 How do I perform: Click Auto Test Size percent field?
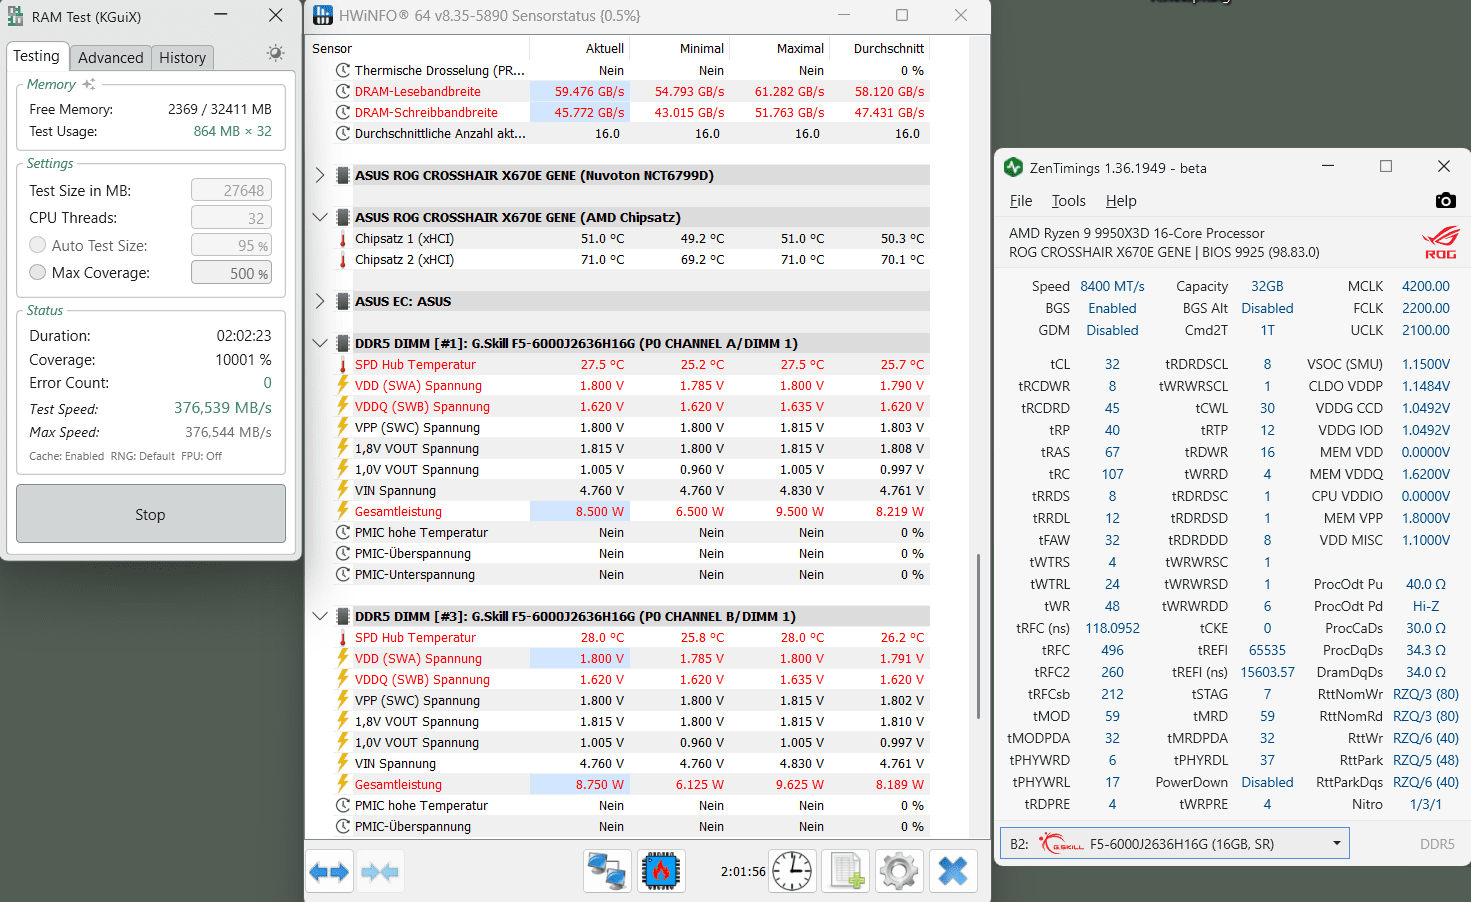click(x=231, y=245)
